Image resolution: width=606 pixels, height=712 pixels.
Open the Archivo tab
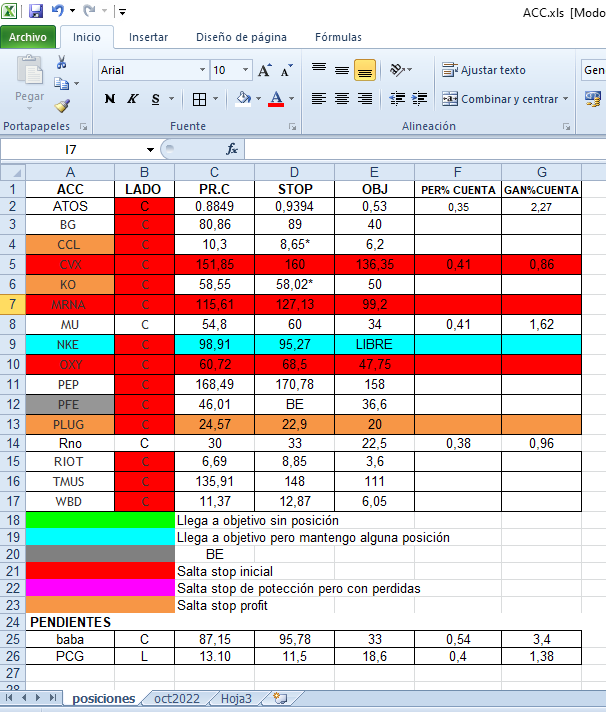[x=28, y=37]
